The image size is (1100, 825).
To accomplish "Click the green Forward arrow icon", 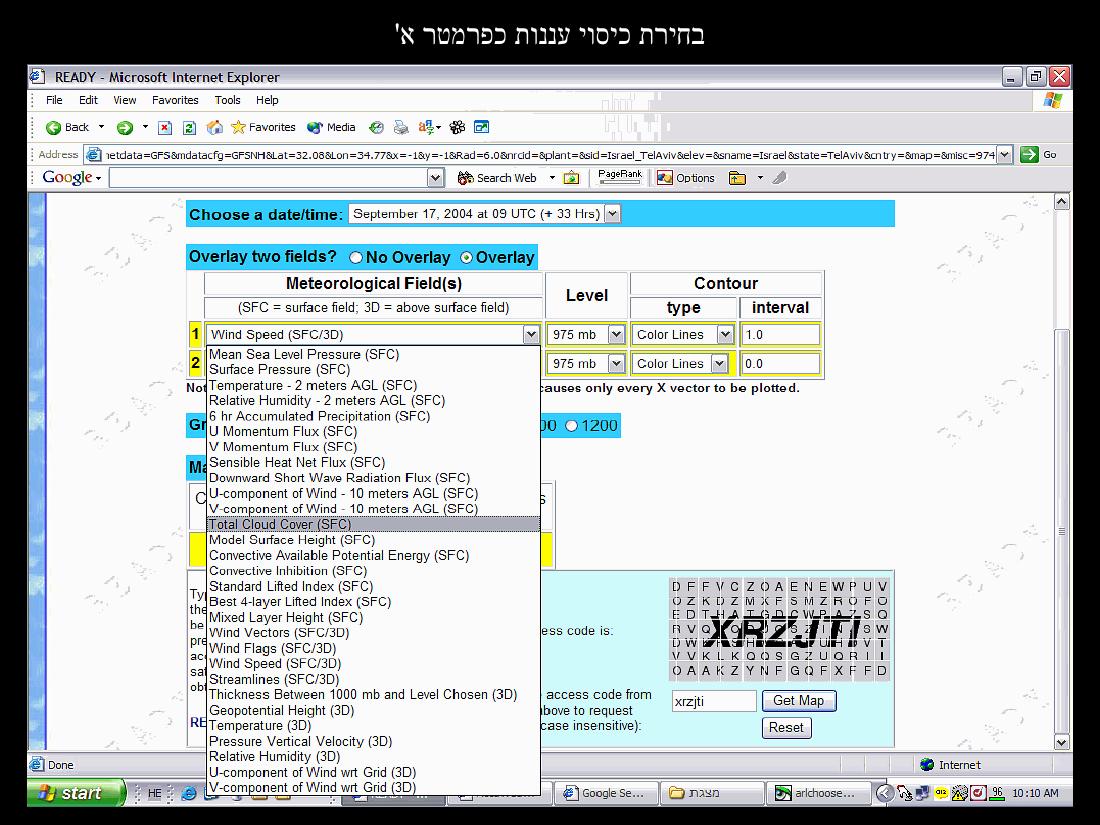I will pos(125,128).
